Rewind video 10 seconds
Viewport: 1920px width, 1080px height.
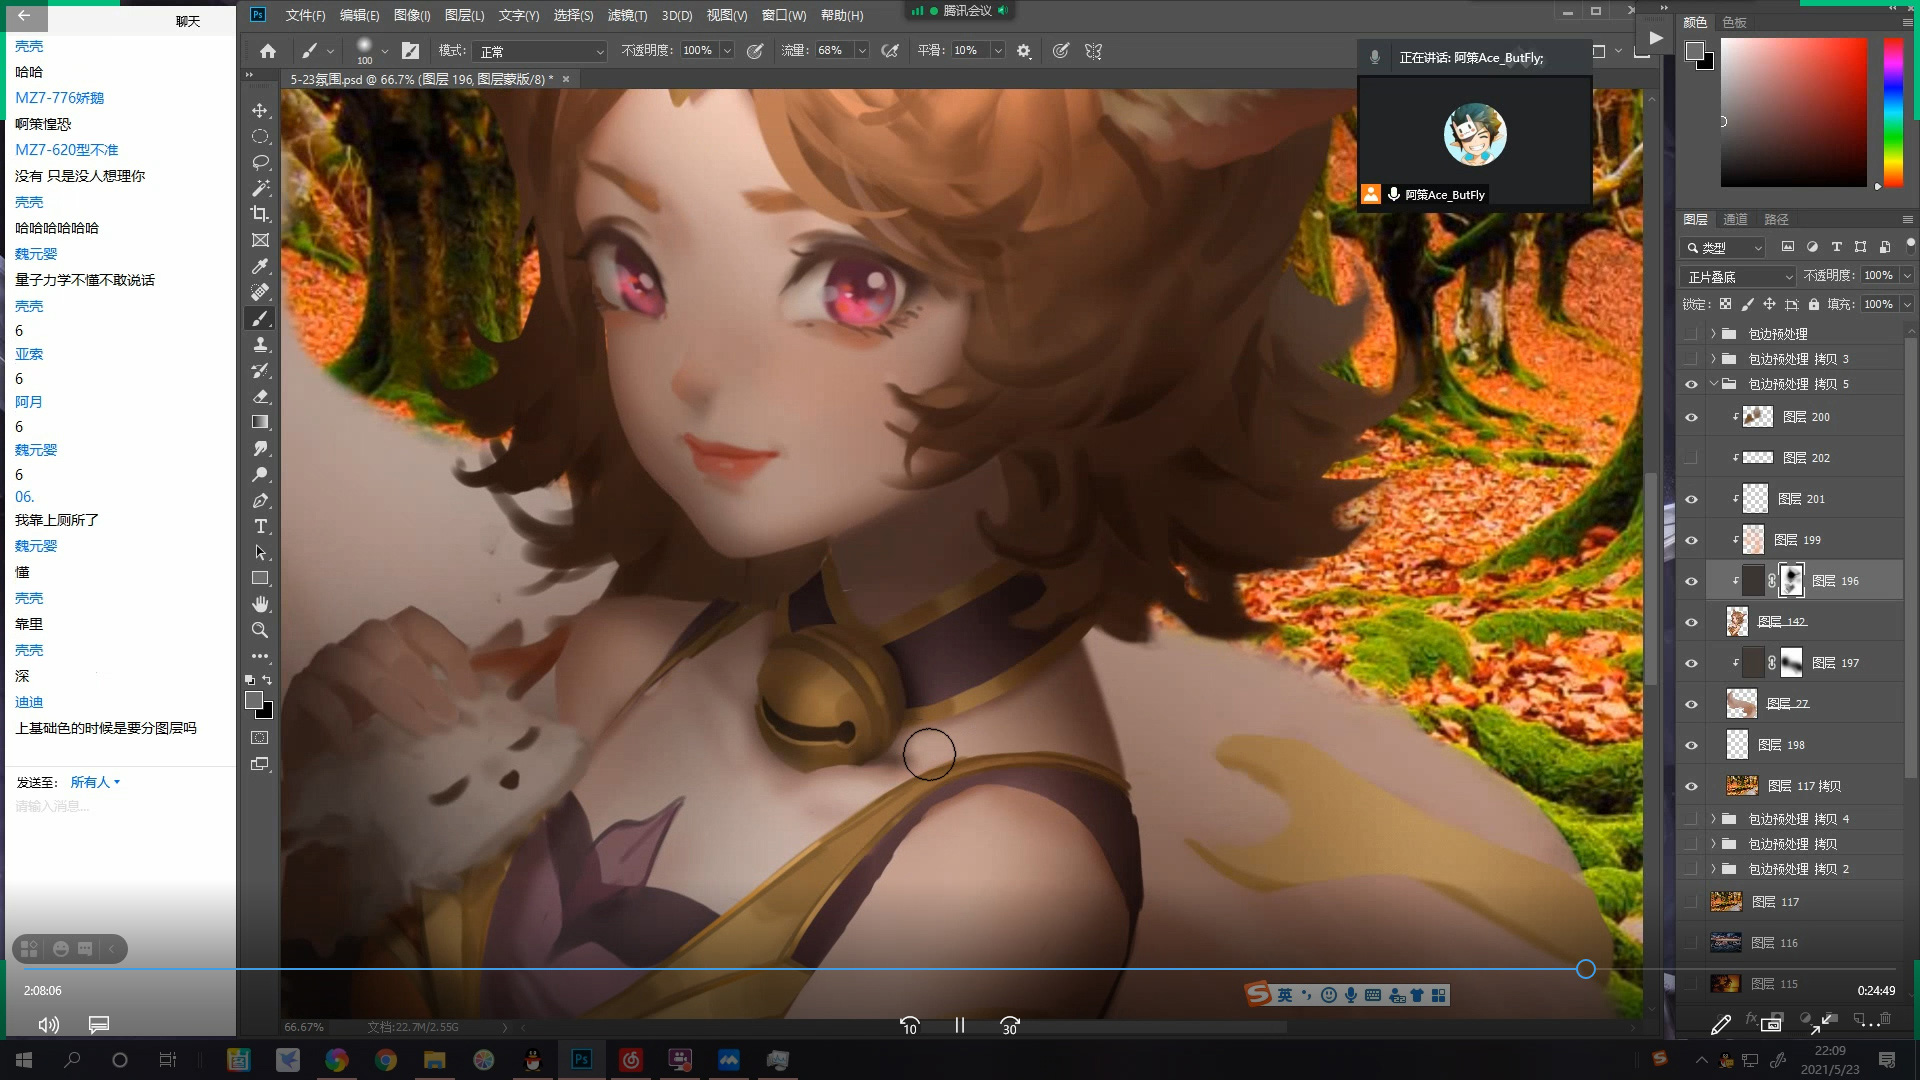(909, 1025)
